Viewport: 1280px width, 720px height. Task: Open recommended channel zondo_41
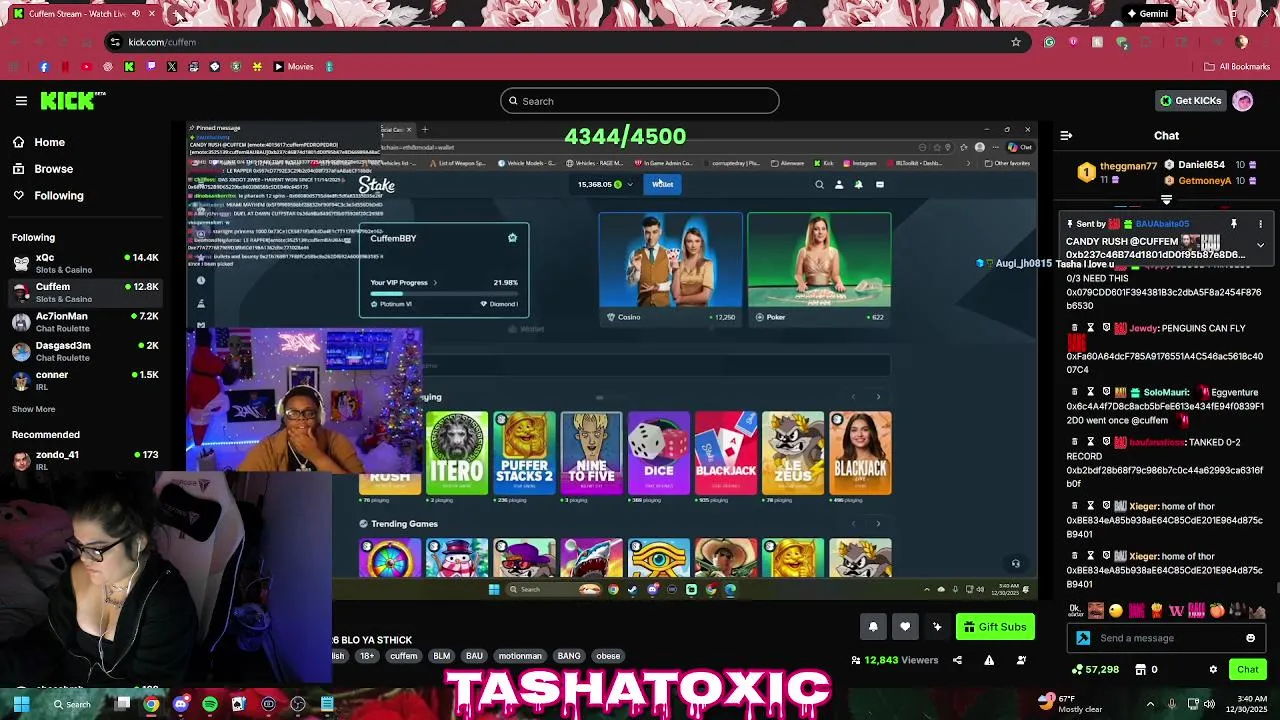(85, 460)
